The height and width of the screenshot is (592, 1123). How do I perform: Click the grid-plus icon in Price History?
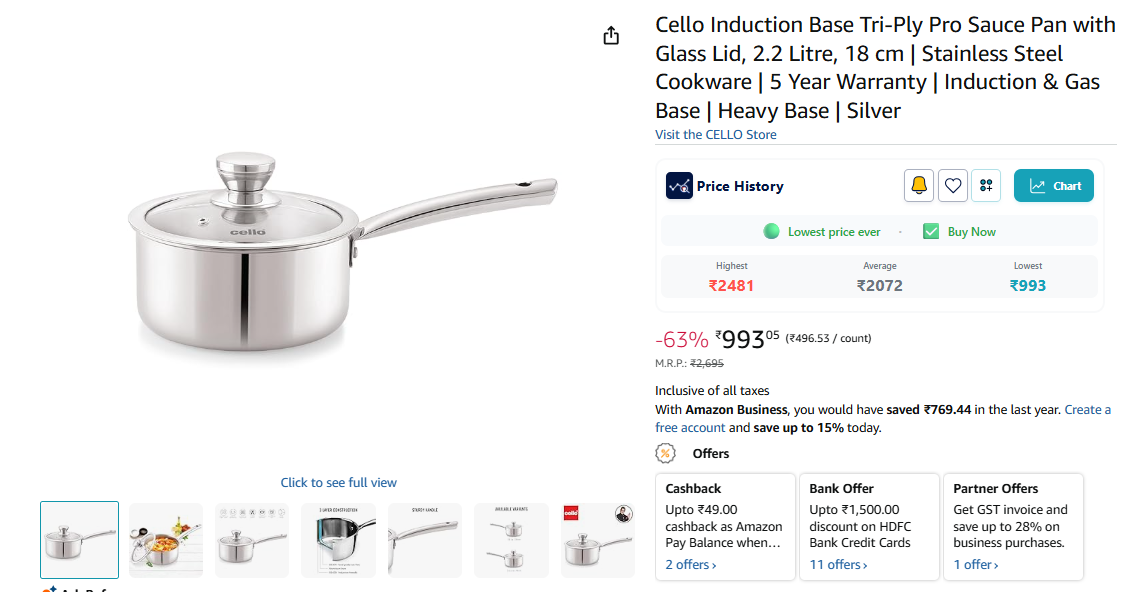pos(987,186)
